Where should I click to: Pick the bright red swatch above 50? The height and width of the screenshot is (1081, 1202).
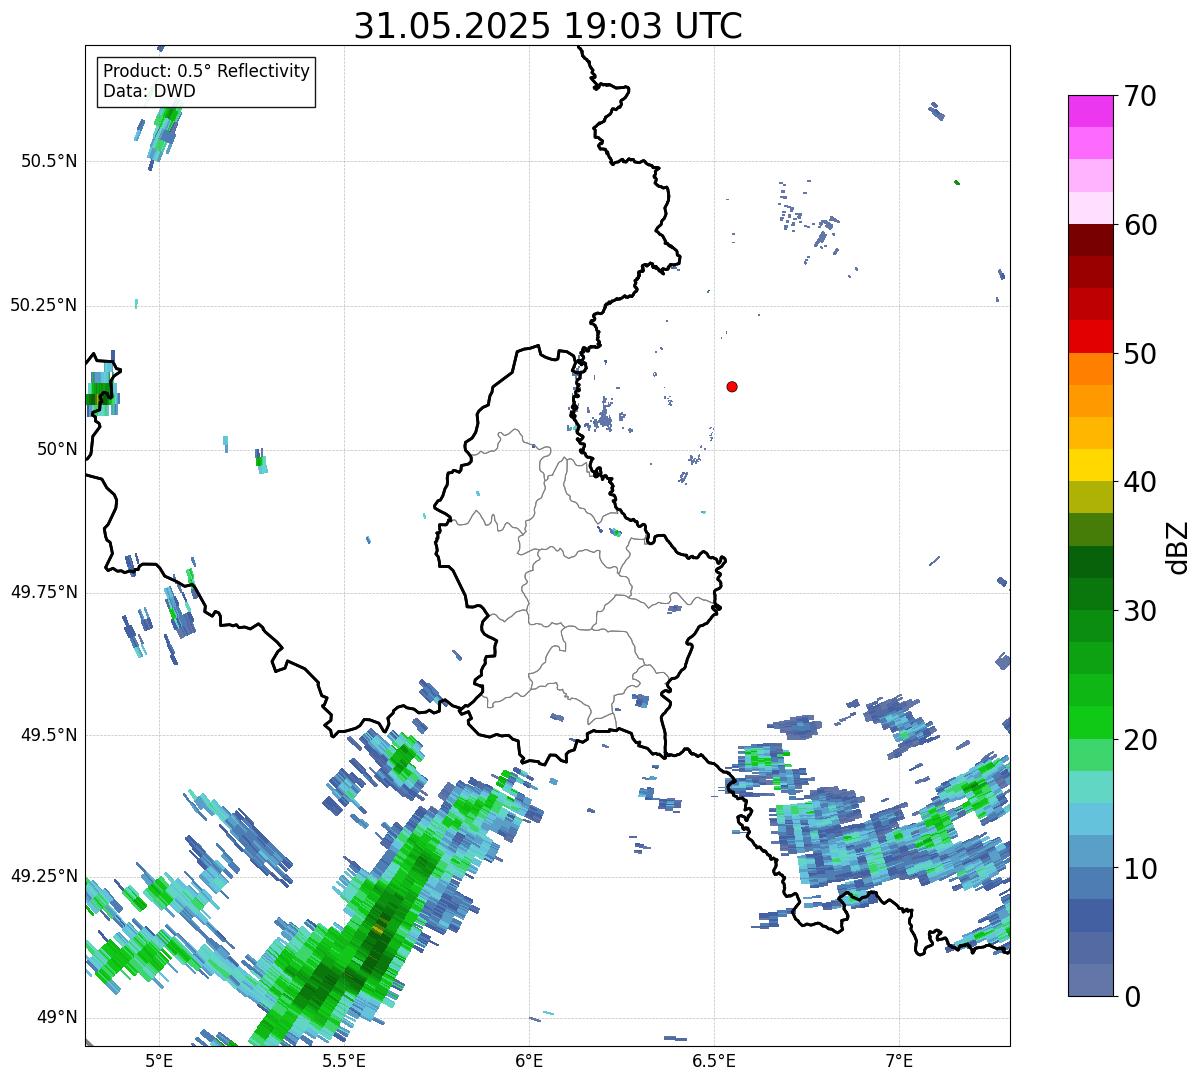[x=1090, y=336]
